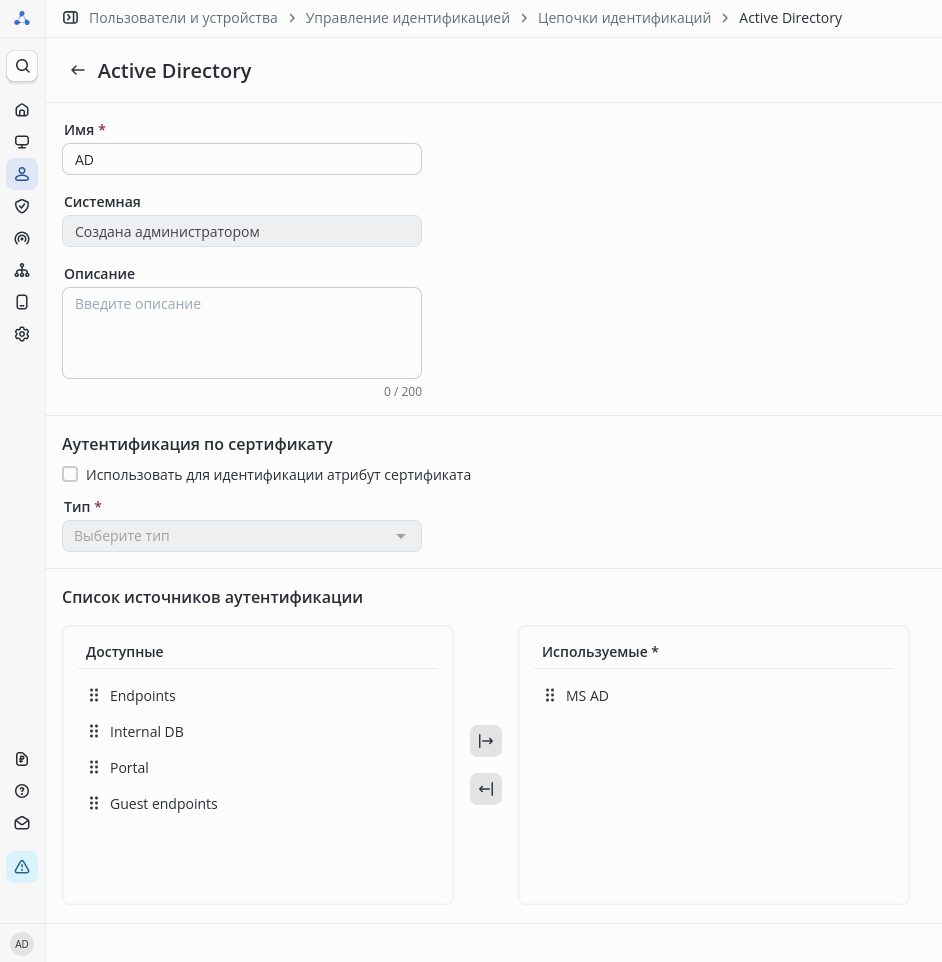Click the Имя input field
942x962 pixels.
click(242, 160)
